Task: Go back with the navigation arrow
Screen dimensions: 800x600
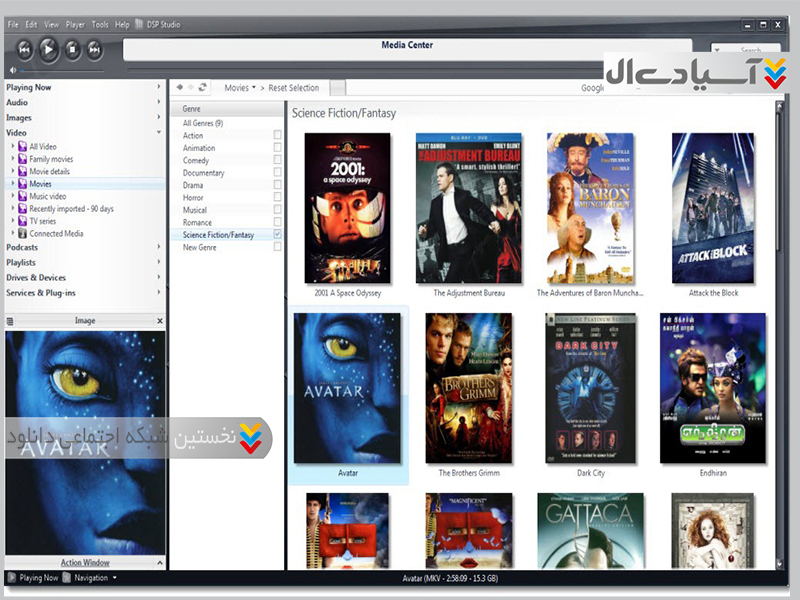Action: [179, 88]
